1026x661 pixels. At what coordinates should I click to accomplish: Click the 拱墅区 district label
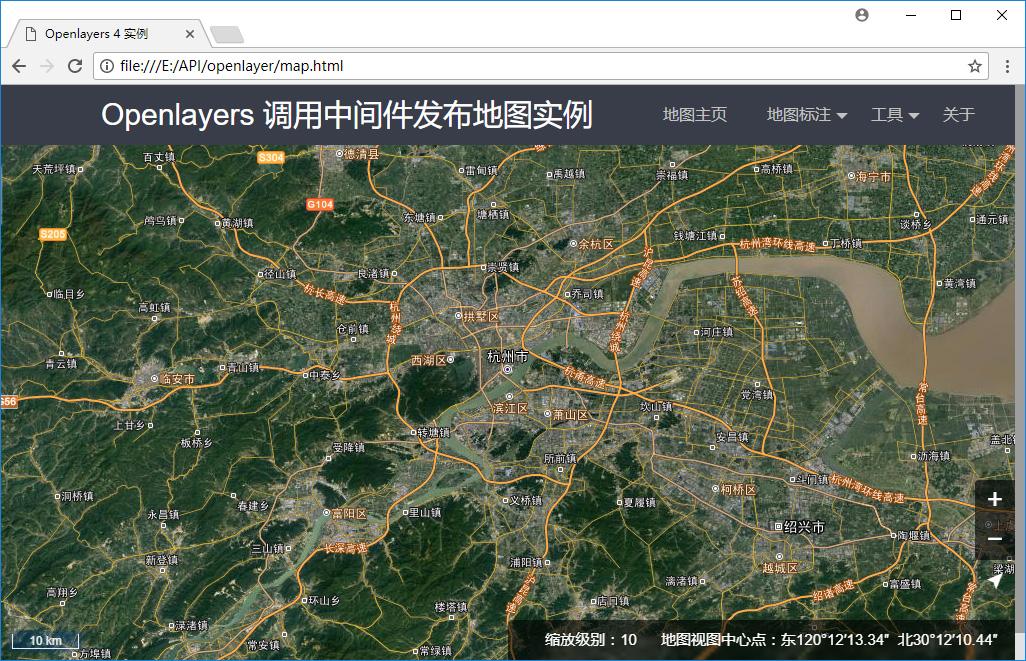point(482,317)
